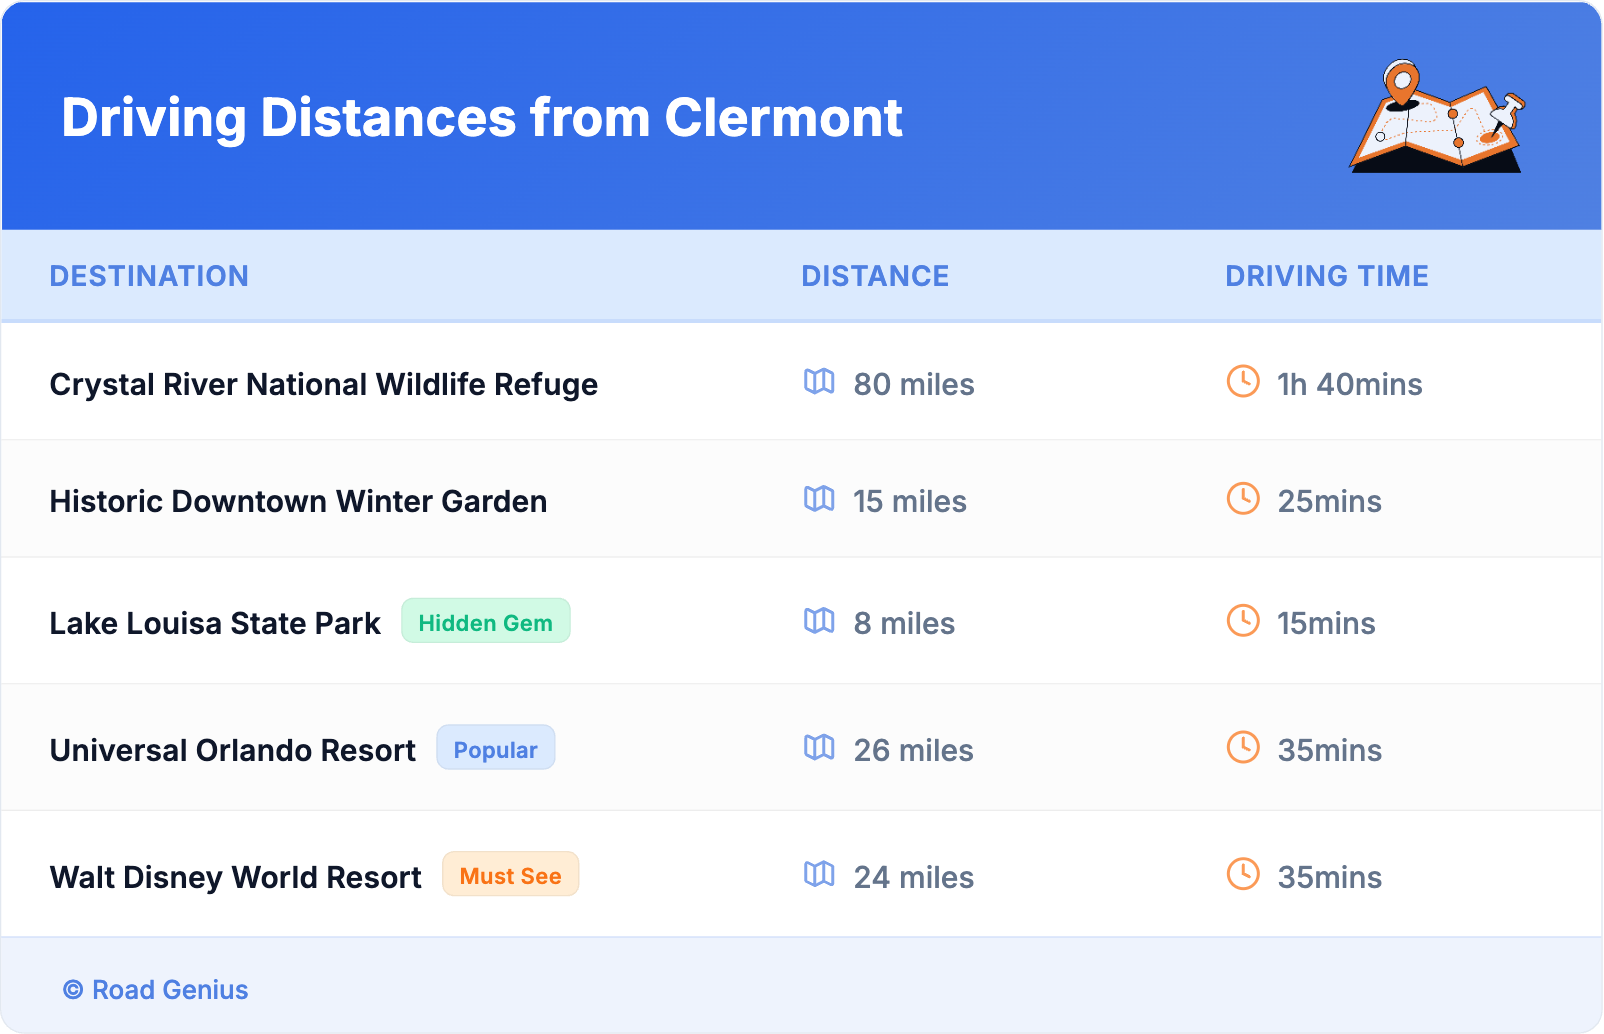The width and height of the screenshot is (1604, 1034).
Task: Click the clock icon in Universal Orlando row
Action: [x=1243, y=748]
